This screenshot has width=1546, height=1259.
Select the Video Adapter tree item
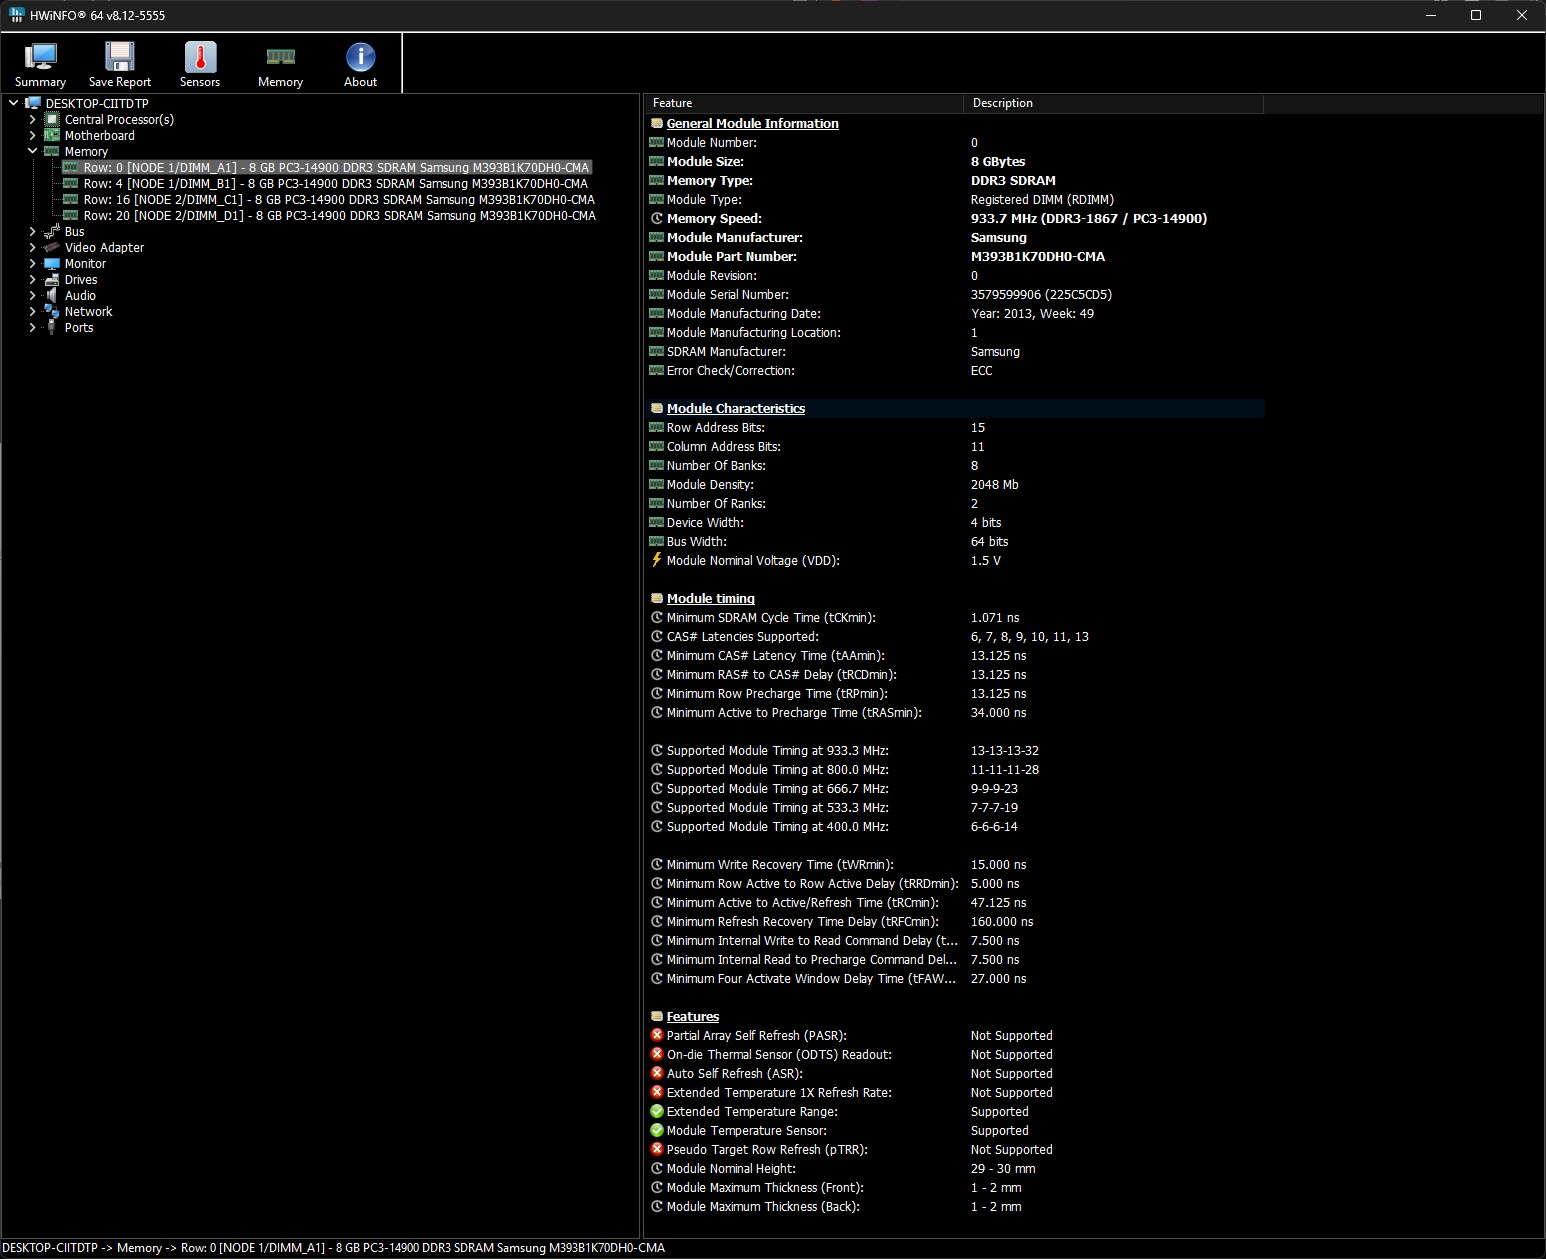(x=104, y=247)
